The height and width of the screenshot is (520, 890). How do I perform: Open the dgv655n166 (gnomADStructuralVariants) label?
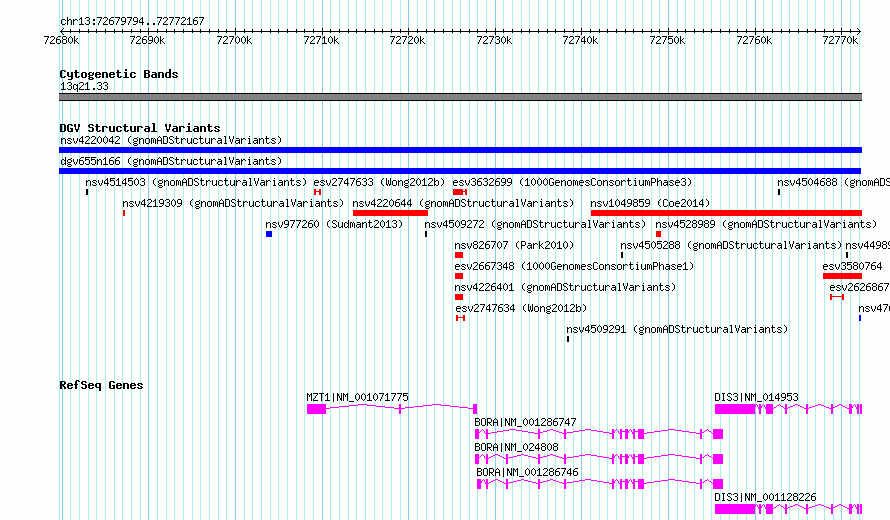(x=171, y=161)
